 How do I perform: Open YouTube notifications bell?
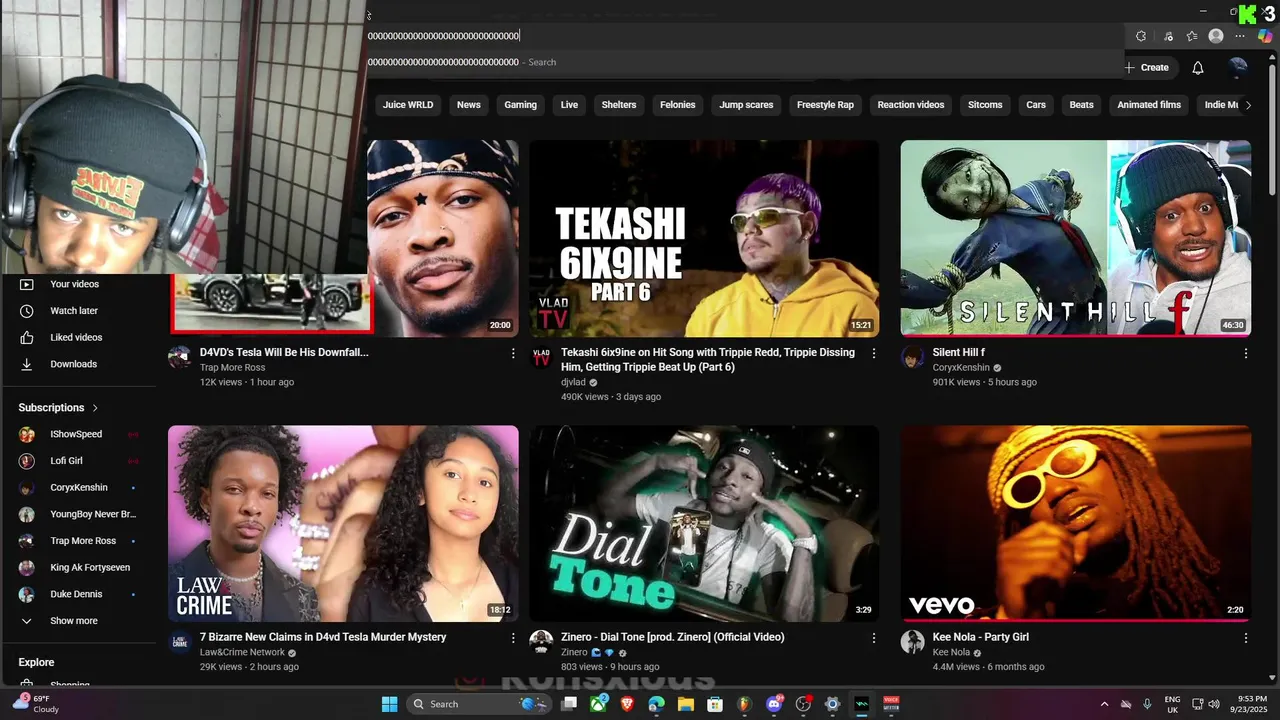[1197, 68]
